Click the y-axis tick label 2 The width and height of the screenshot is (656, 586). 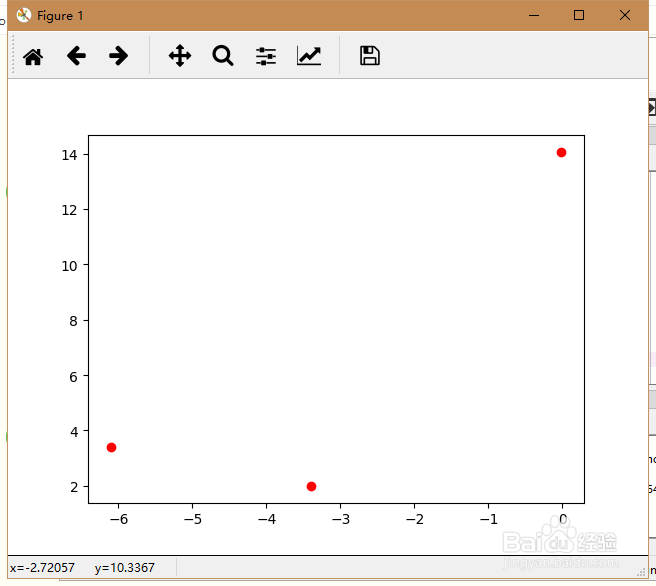click(74, 487)
